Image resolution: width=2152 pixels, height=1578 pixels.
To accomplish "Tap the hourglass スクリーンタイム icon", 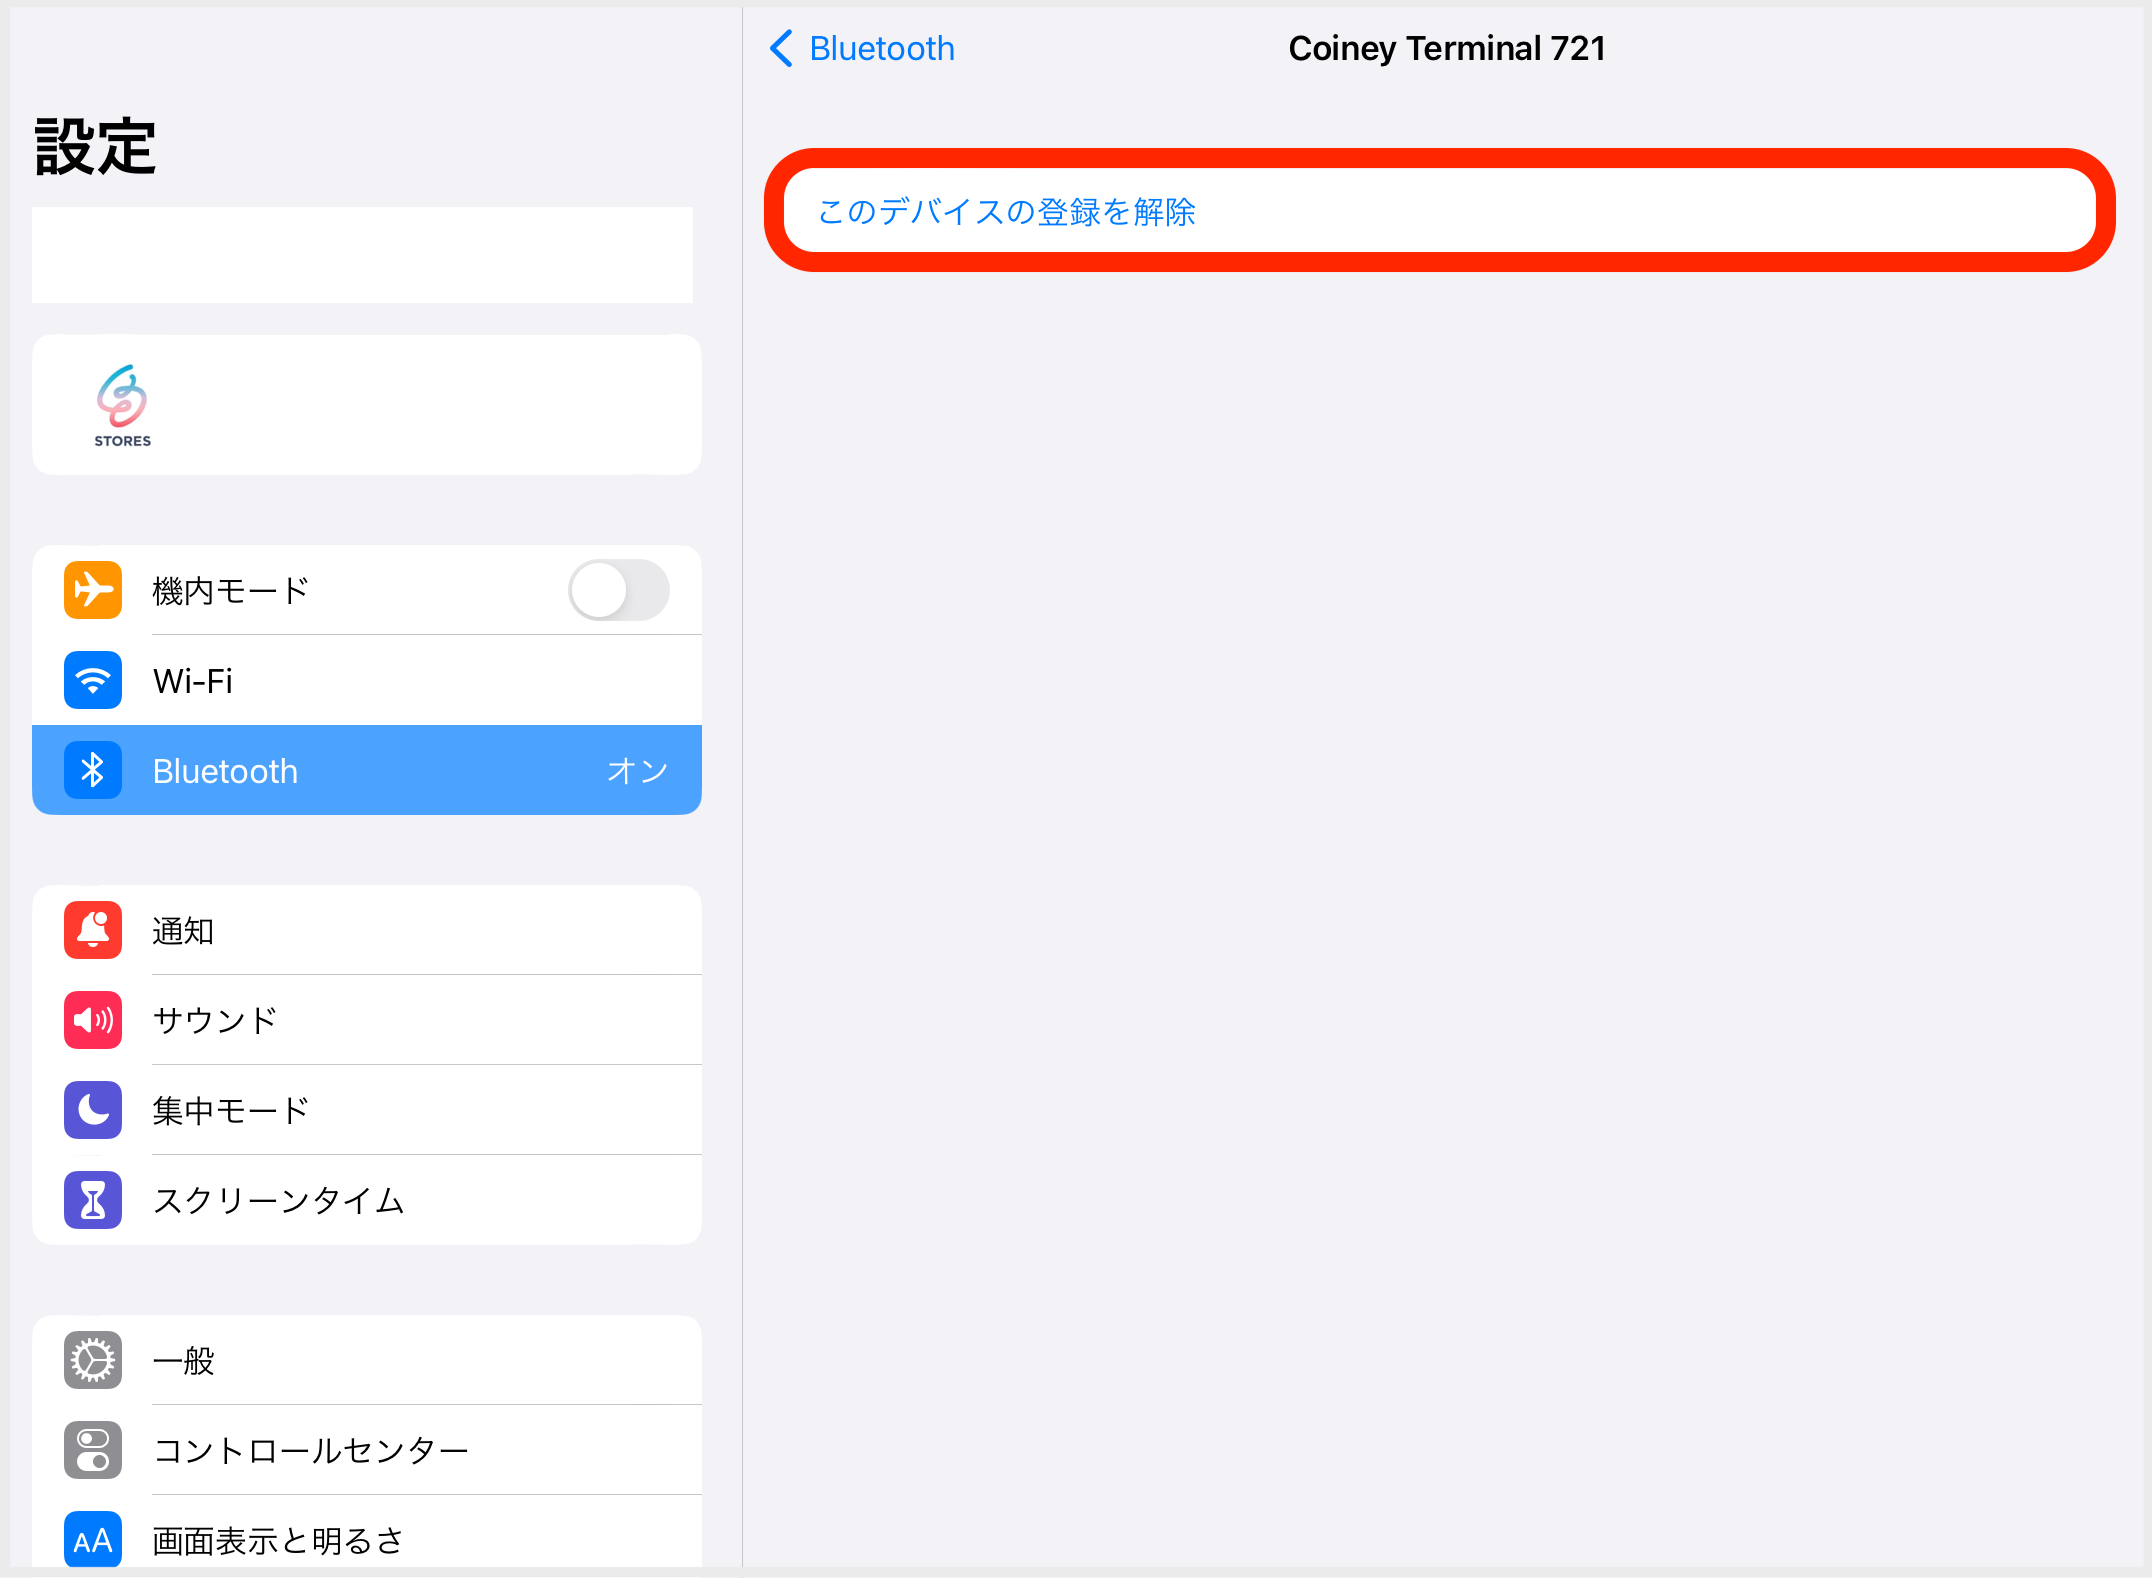I will [x=93, y=1200].
